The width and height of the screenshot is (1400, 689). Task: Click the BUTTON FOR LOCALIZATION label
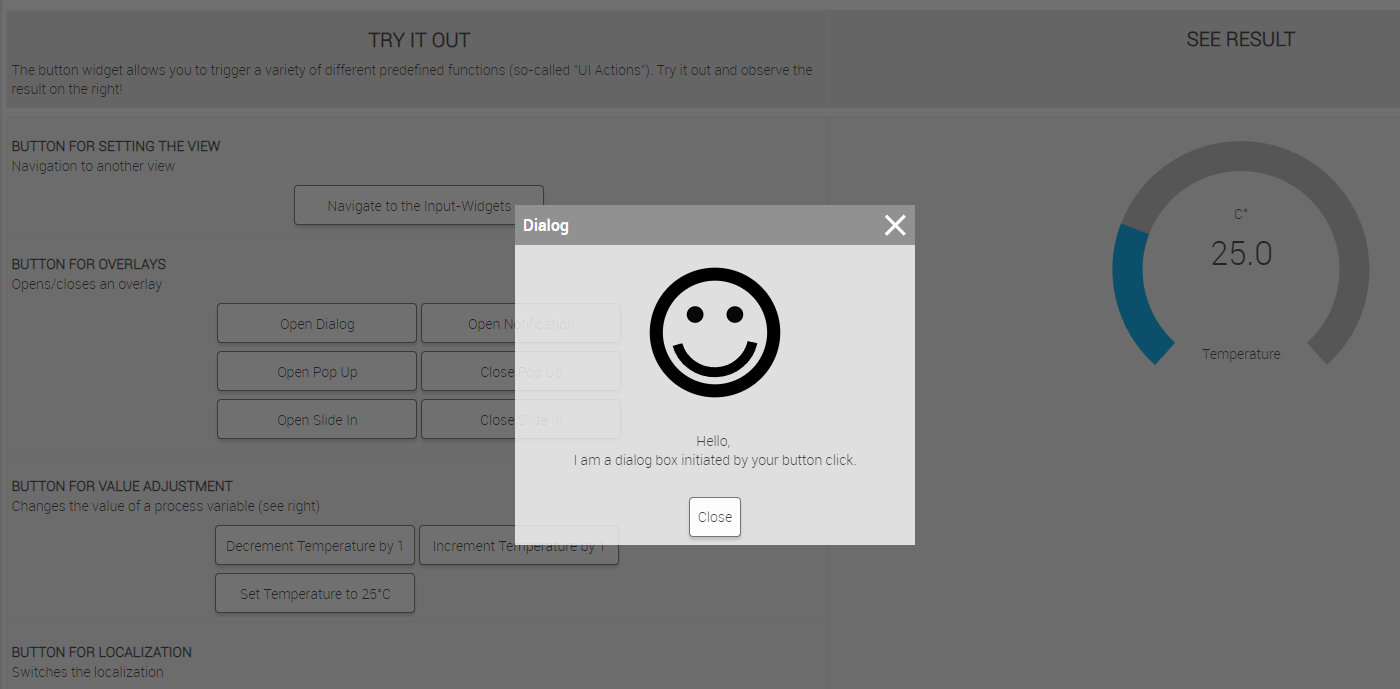click(x=102, y=652)
